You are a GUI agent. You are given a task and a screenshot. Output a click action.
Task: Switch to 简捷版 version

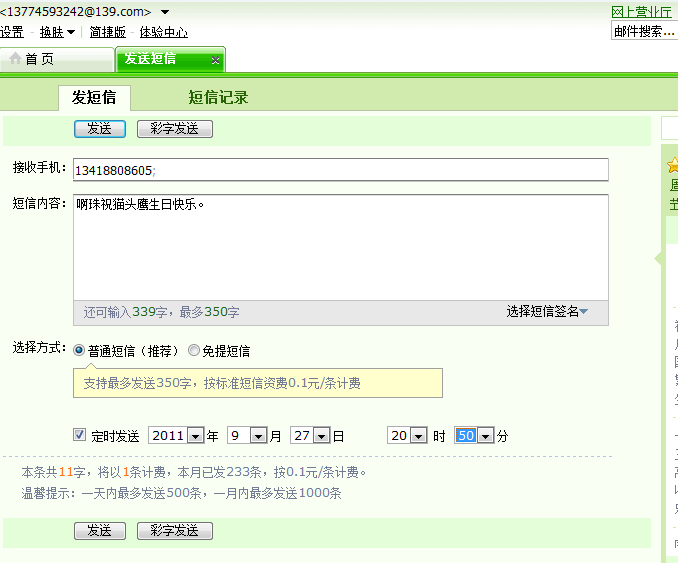tap(108, 32)
